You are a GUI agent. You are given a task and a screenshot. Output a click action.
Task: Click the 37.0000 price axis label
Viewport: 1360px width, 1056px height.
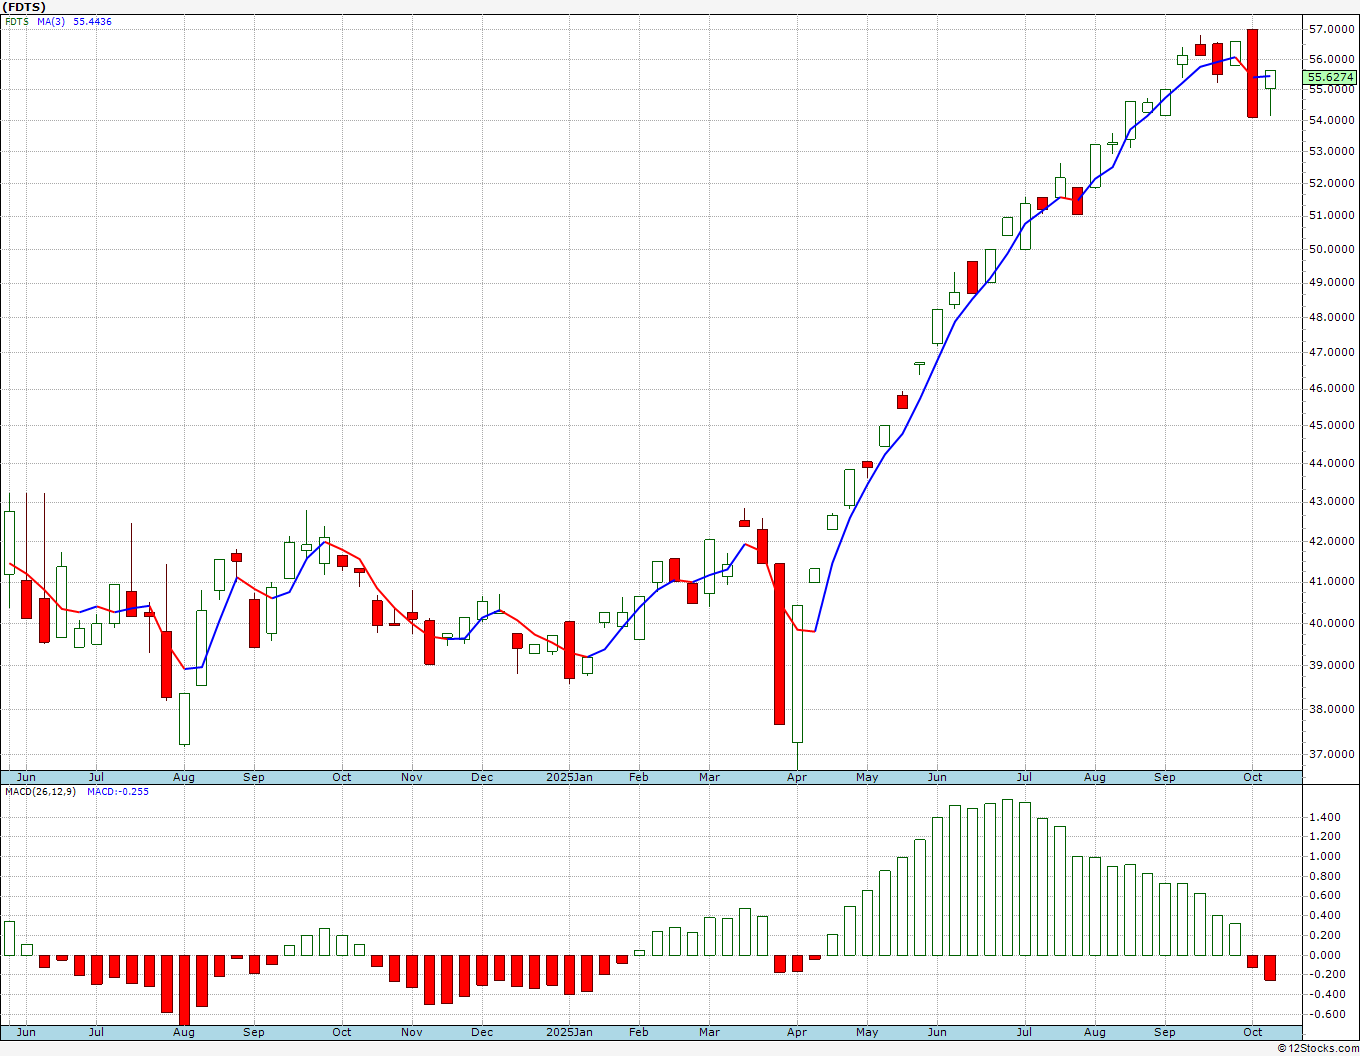(1331, 755)
